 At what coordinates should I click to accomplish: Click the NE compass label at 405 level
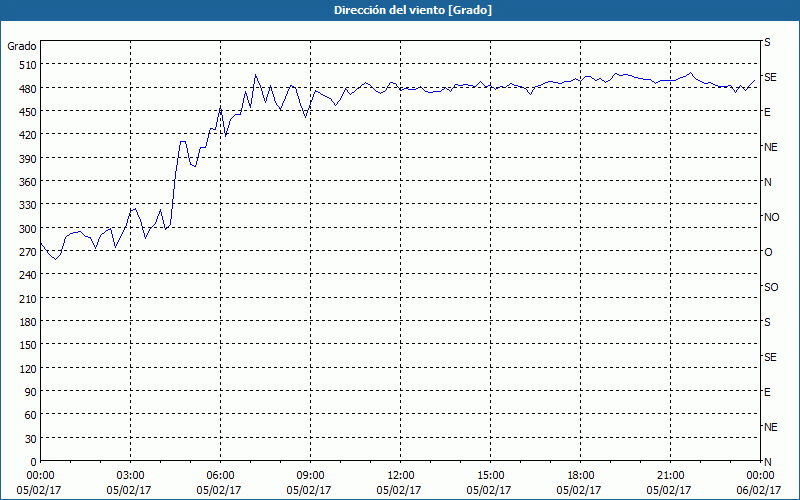point(770,147)
